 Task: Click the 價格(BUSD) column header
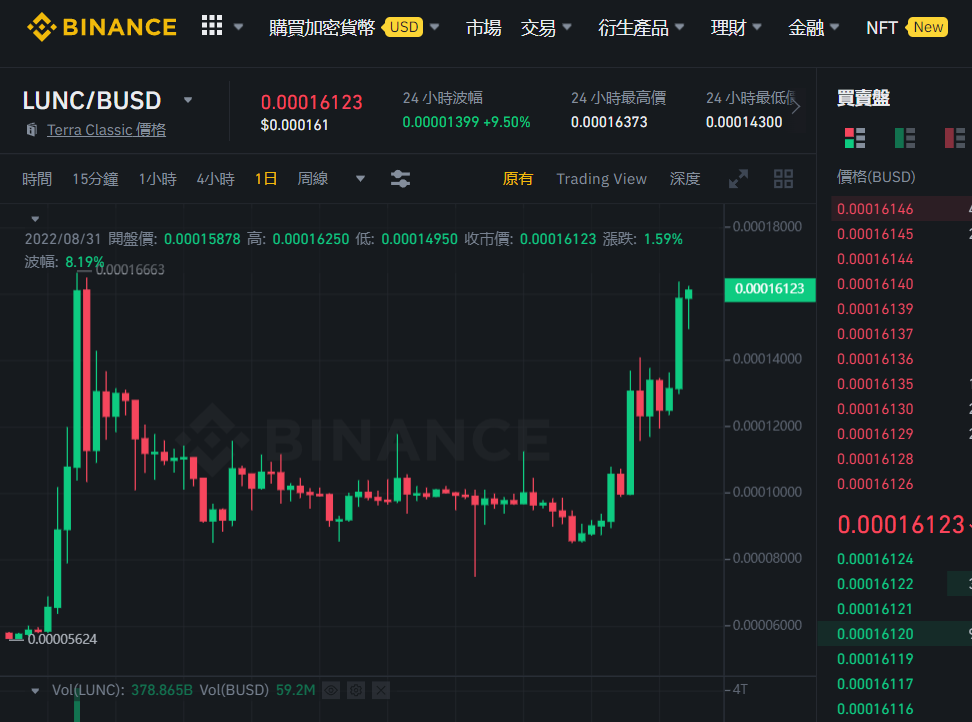[x=876, y=177]
